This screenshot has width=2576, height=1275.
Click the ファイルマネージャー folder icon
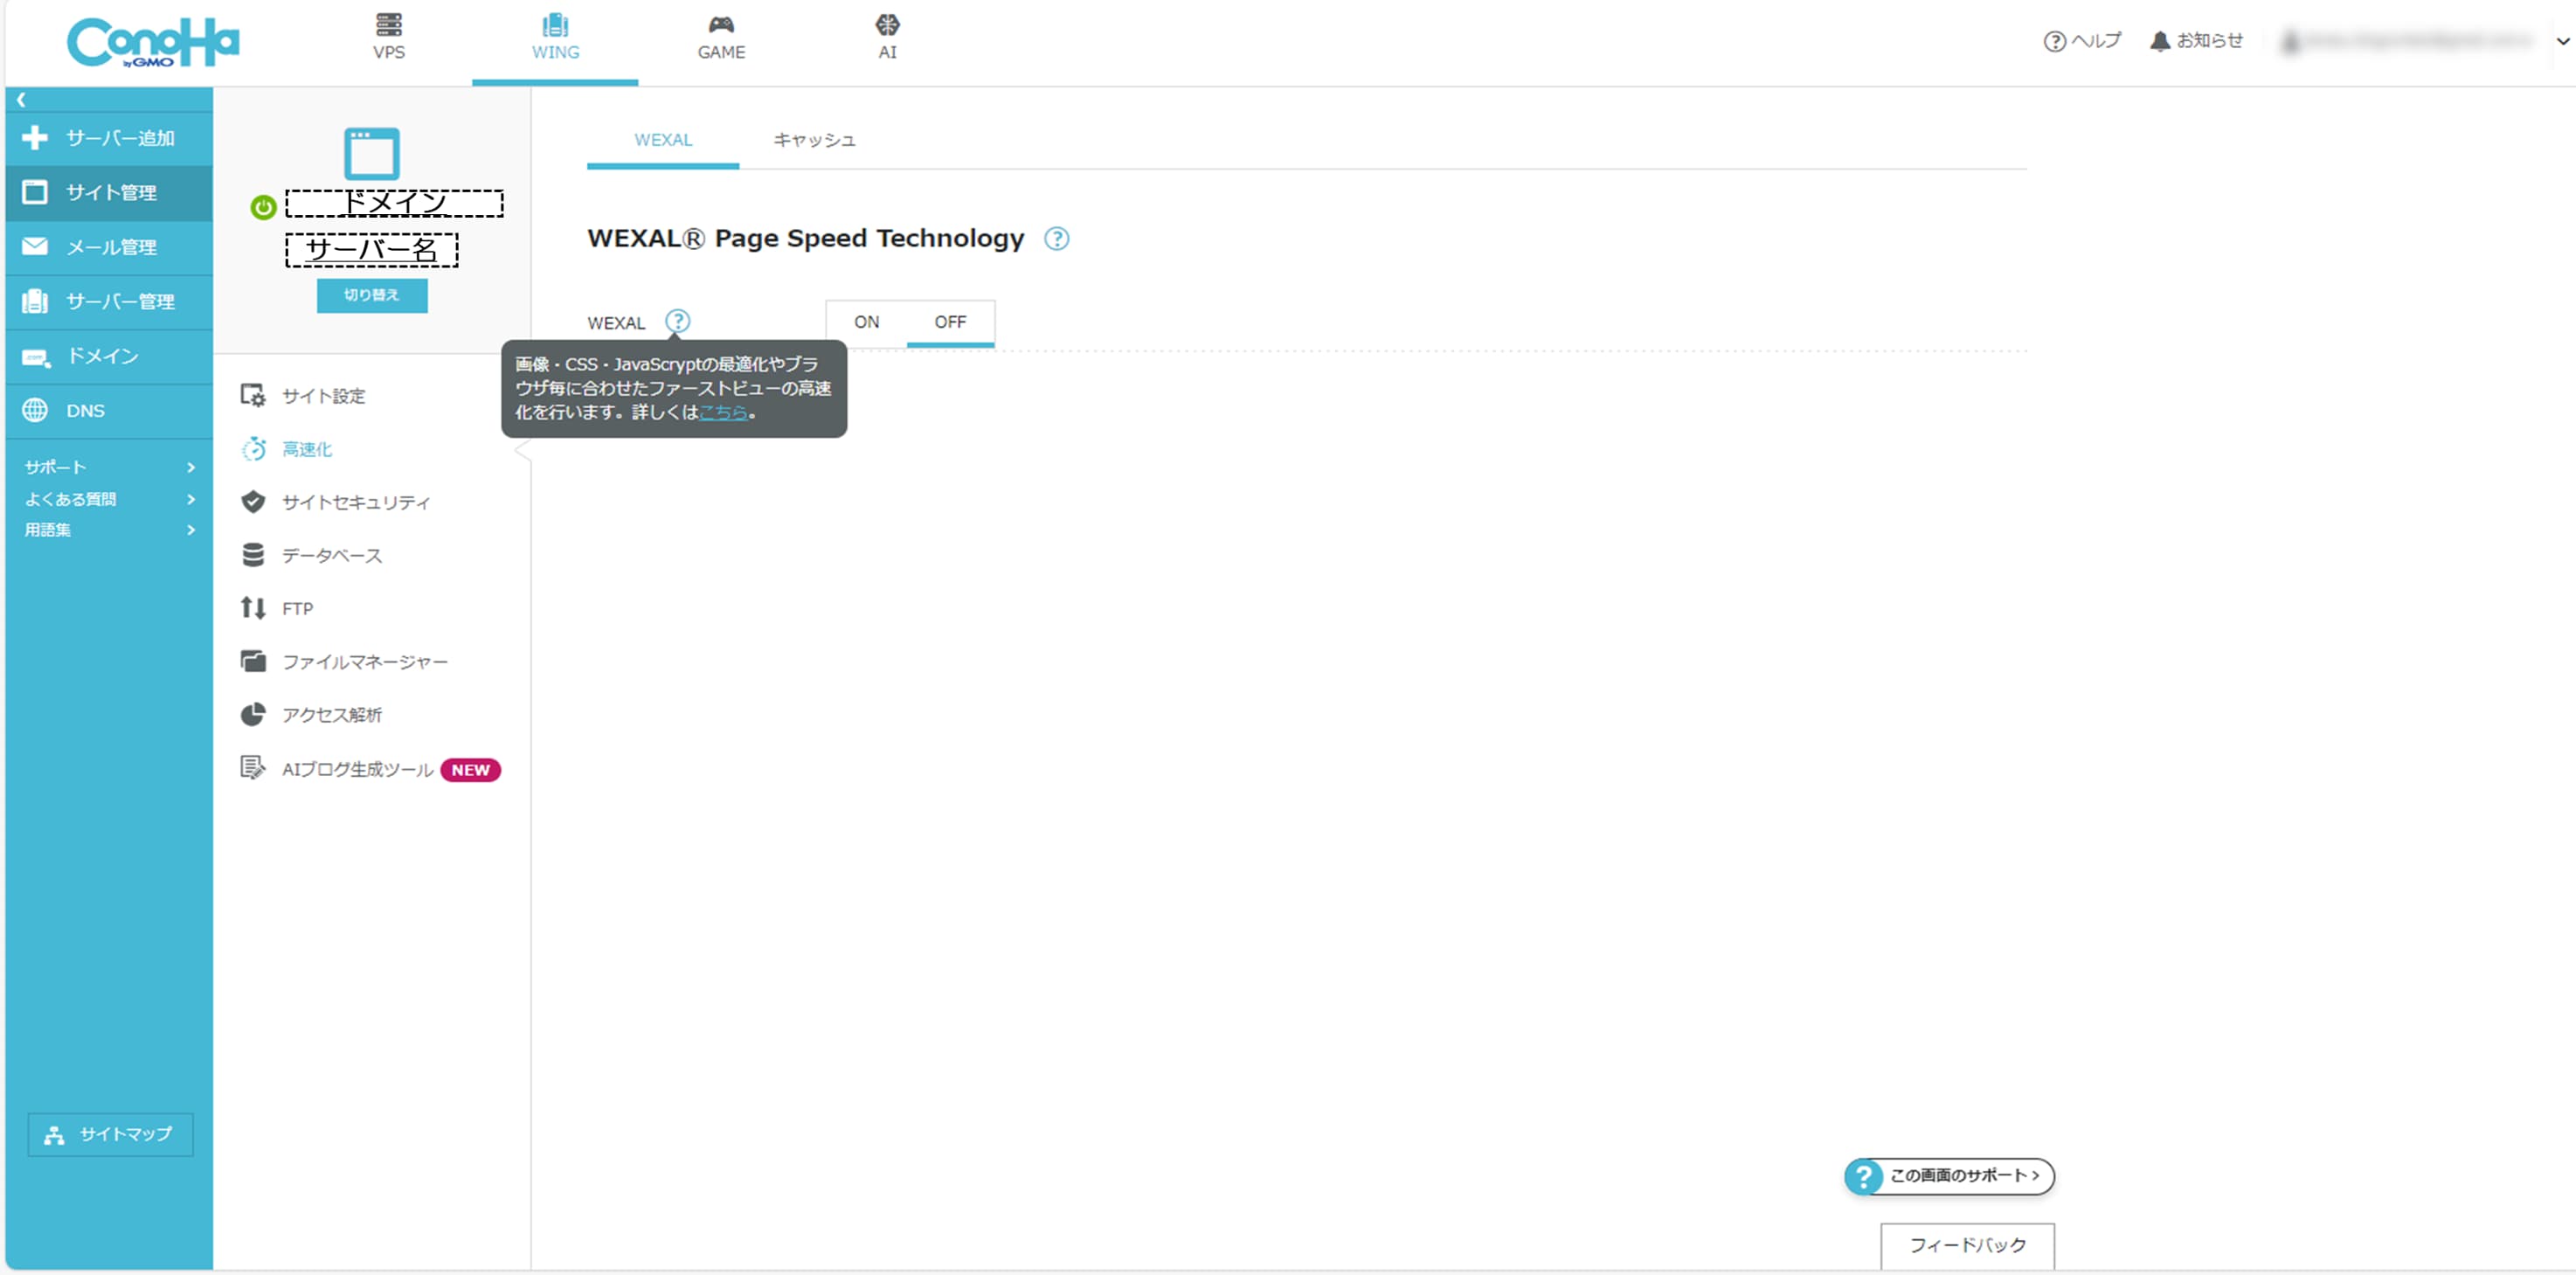click(253, 661)
